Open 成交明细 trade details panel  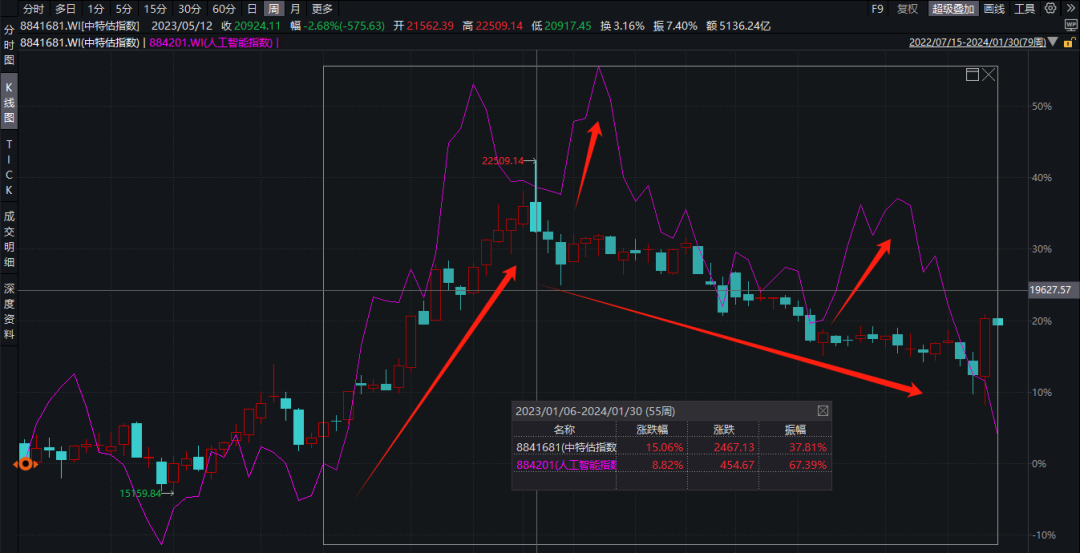tap(9, 241)
